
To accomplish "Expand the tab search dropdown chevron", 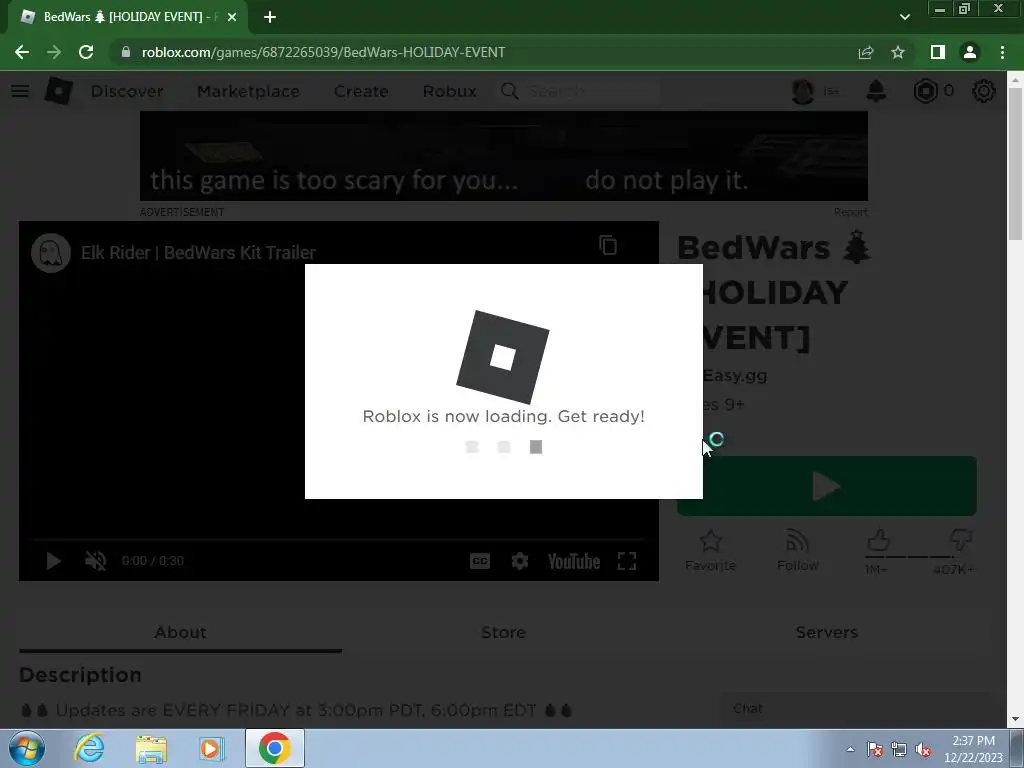I will 904,17.
